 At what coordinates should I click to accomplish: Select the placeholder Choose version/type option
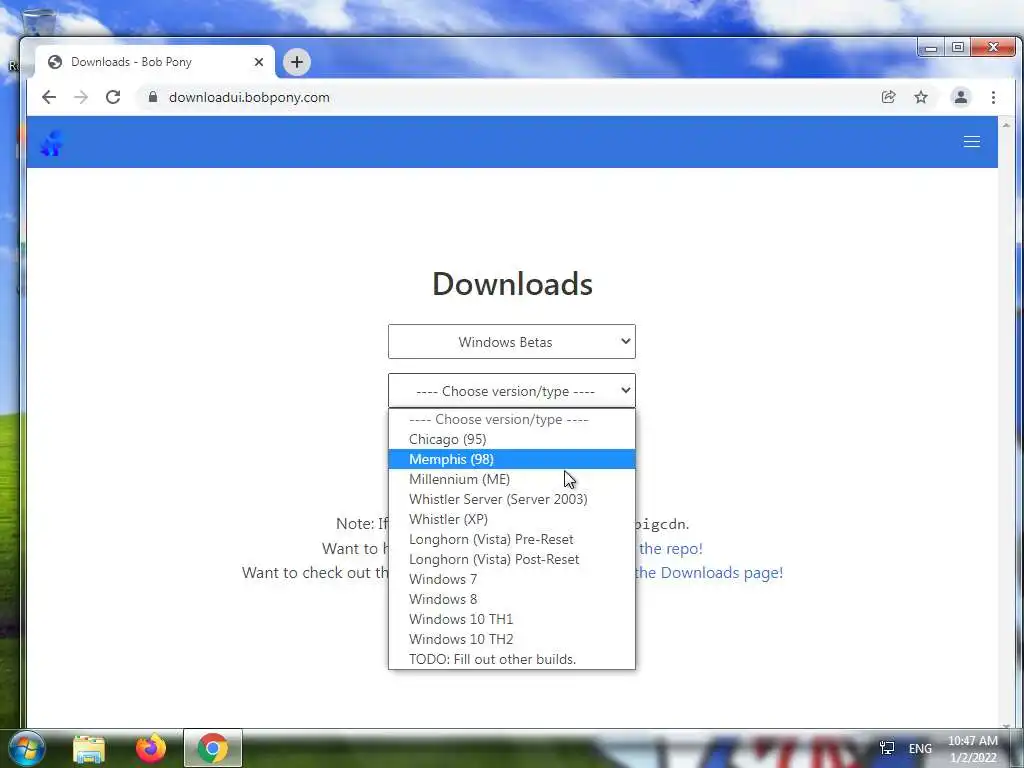511,419
